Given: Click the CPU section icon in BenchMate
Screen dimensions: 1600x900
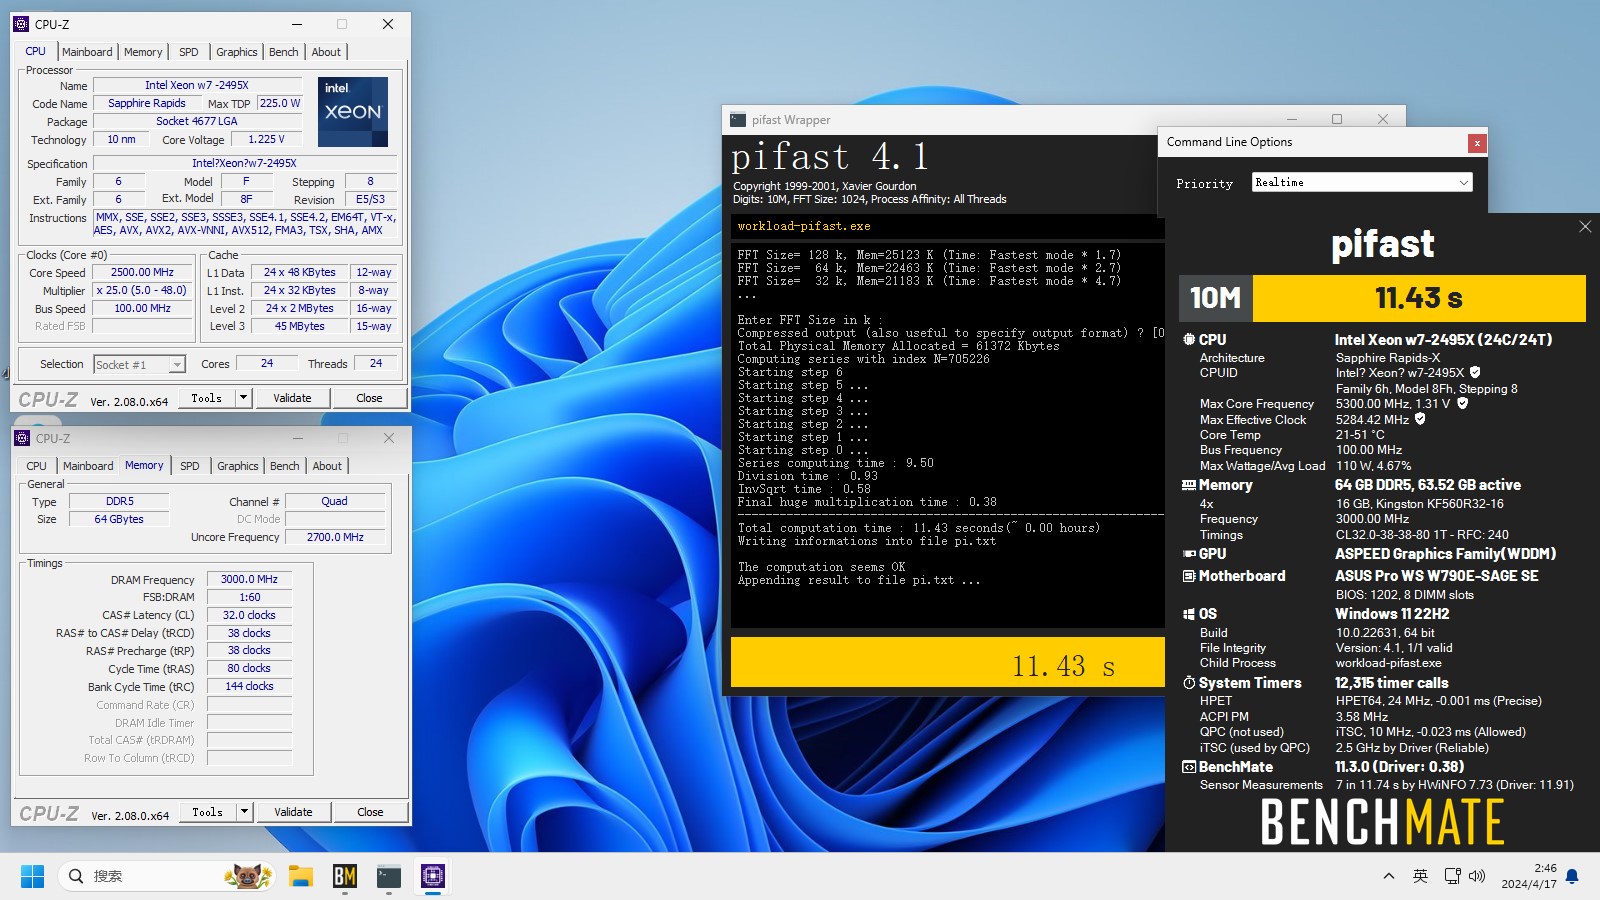Looking at the screenshot, I should pos(1189,340).
